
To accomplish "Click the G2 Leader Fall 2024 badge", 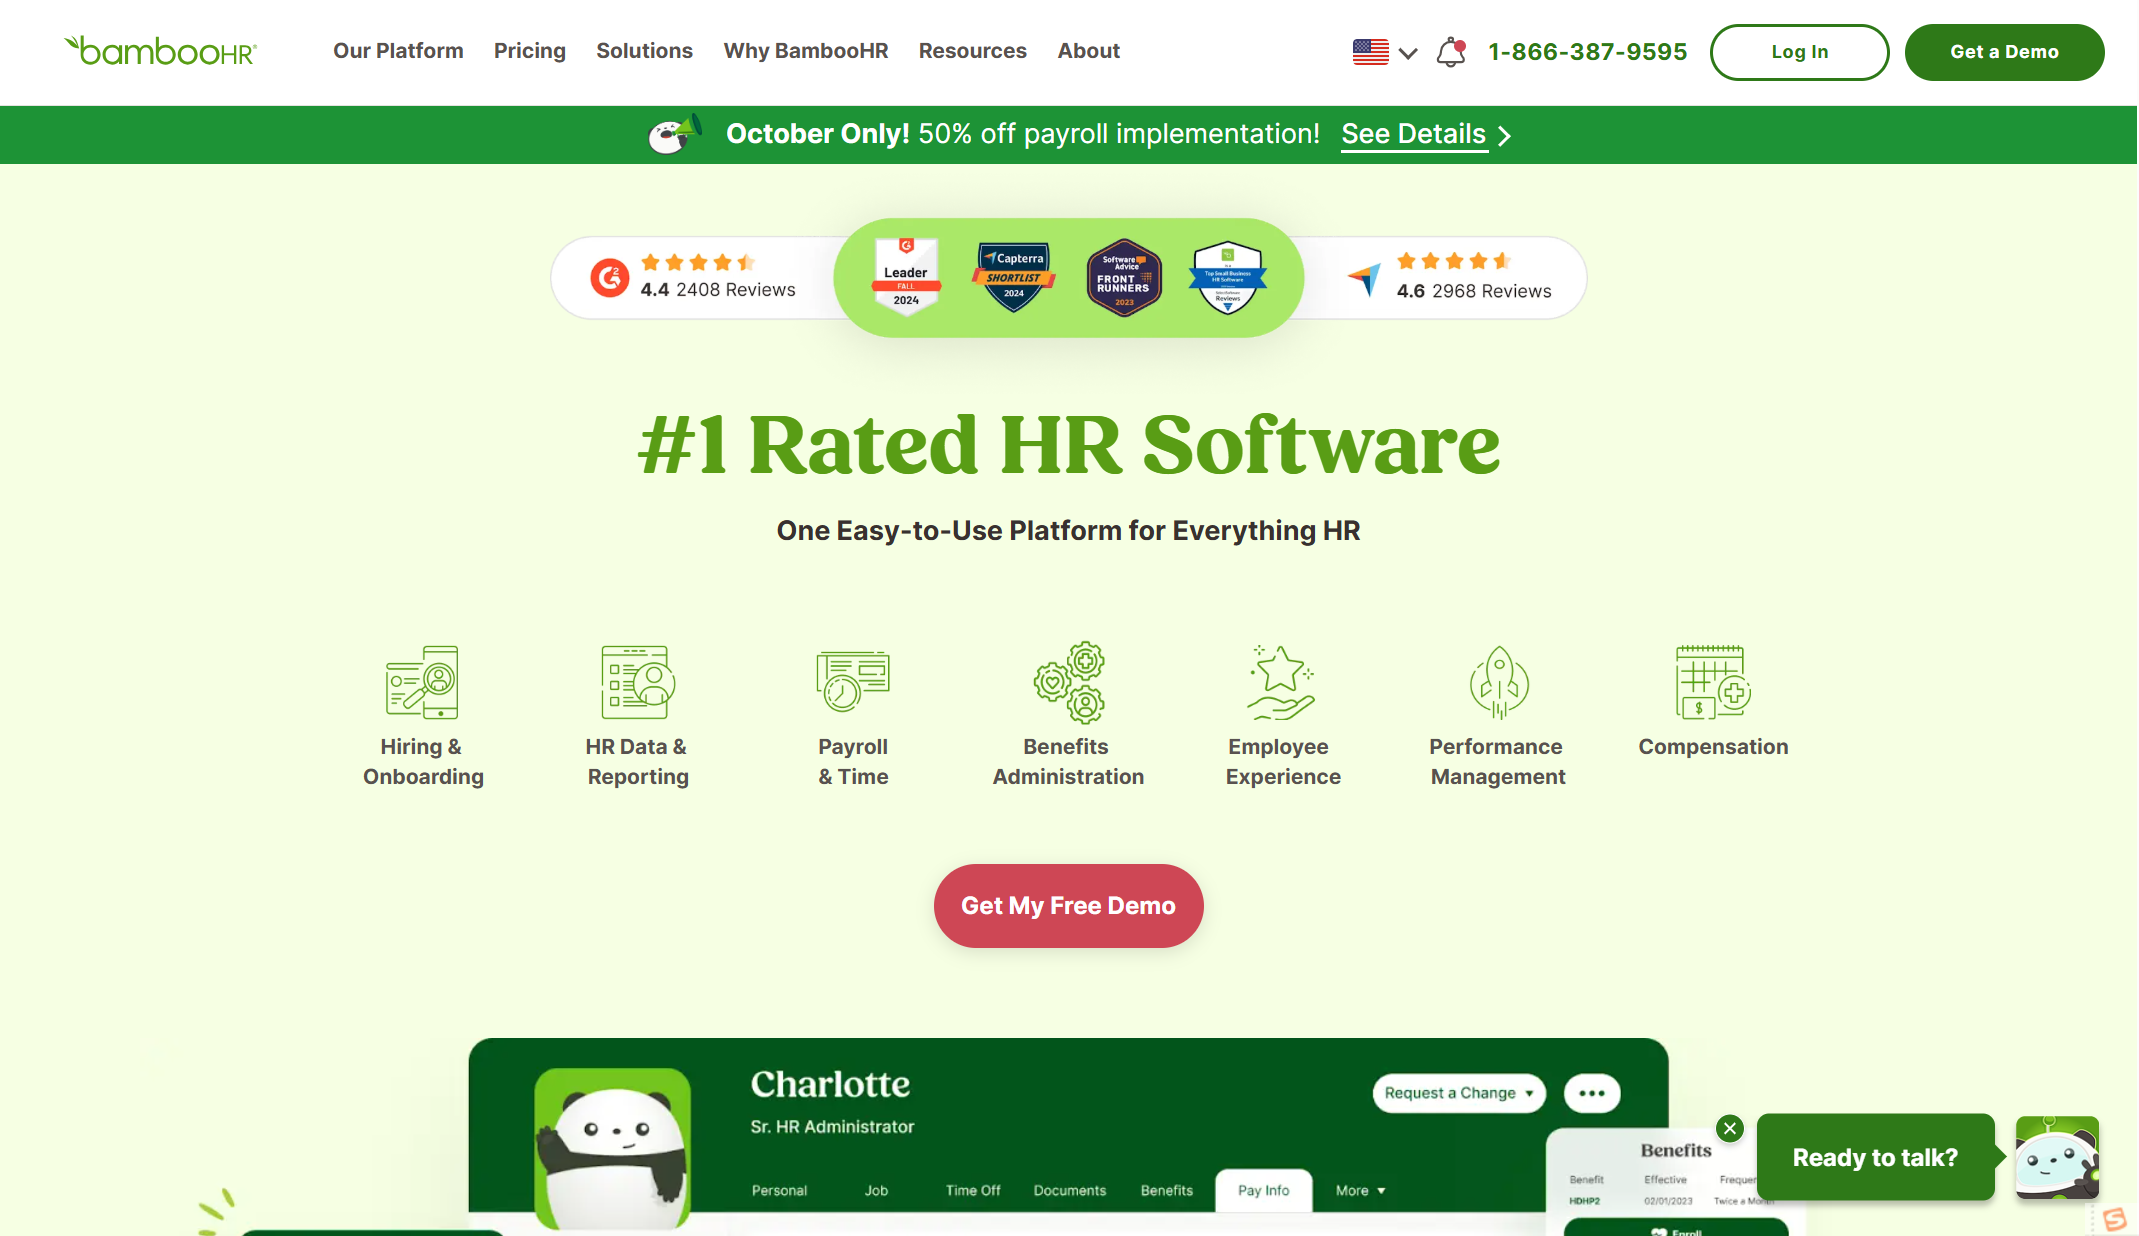I will point(906,277).
